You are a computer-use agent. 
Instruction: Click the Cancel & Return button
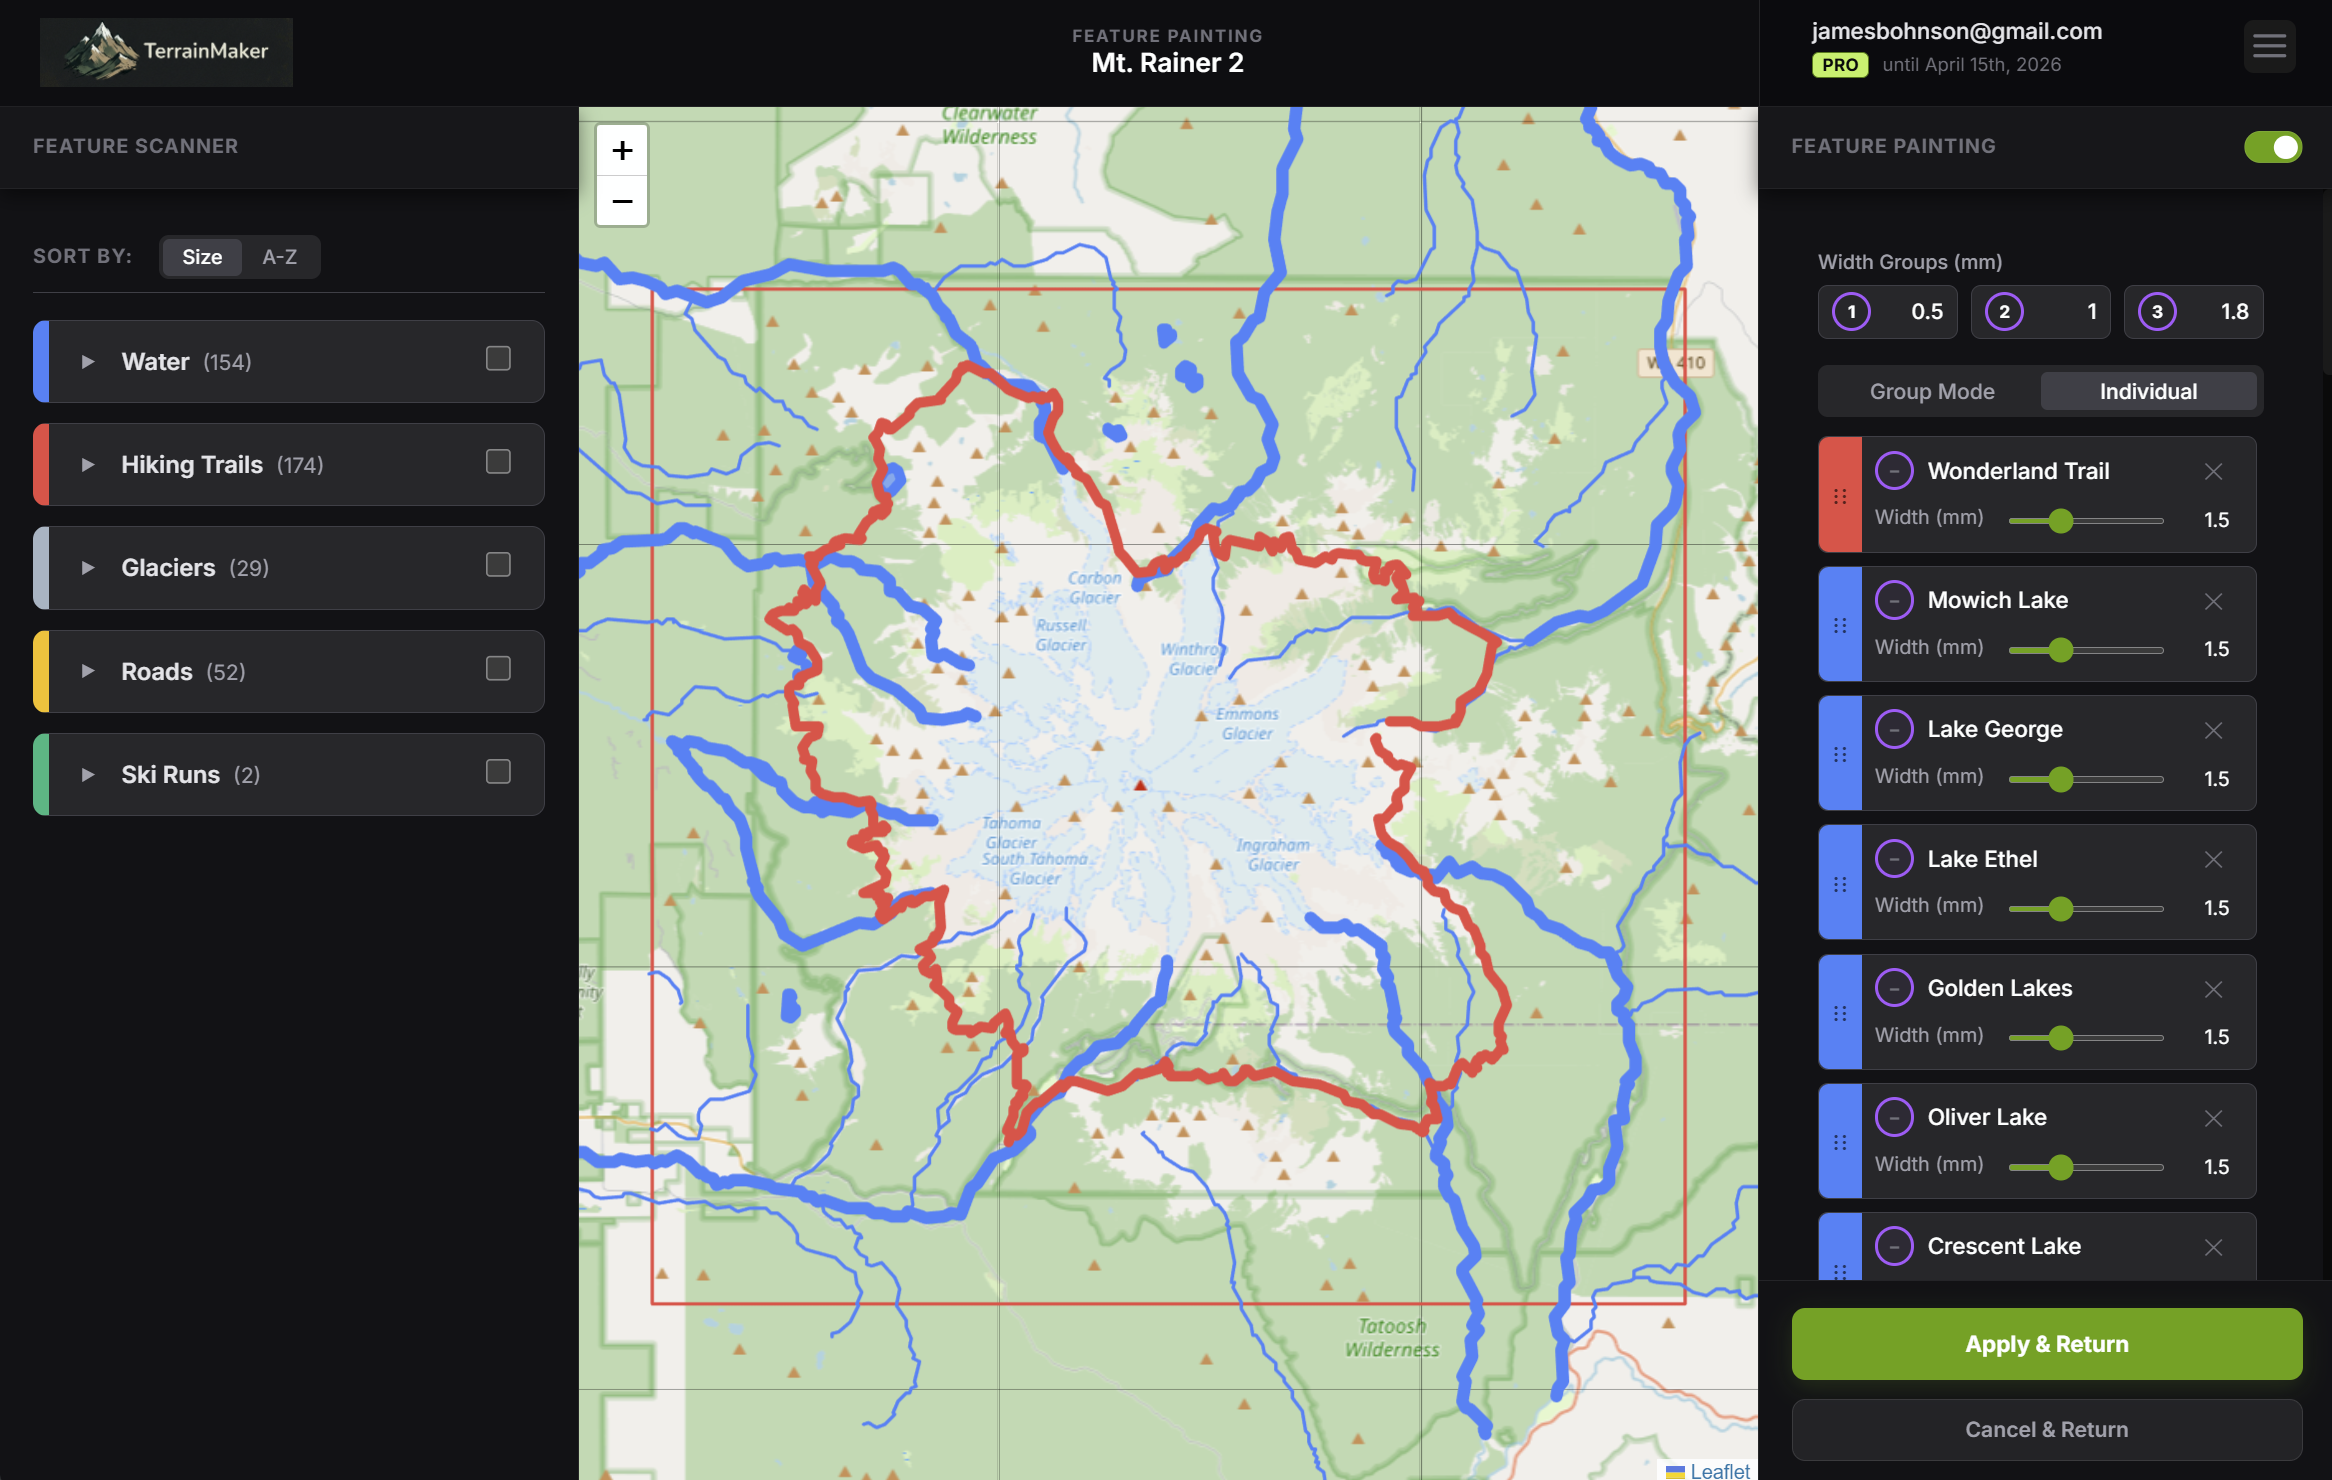[2046, 1430]
